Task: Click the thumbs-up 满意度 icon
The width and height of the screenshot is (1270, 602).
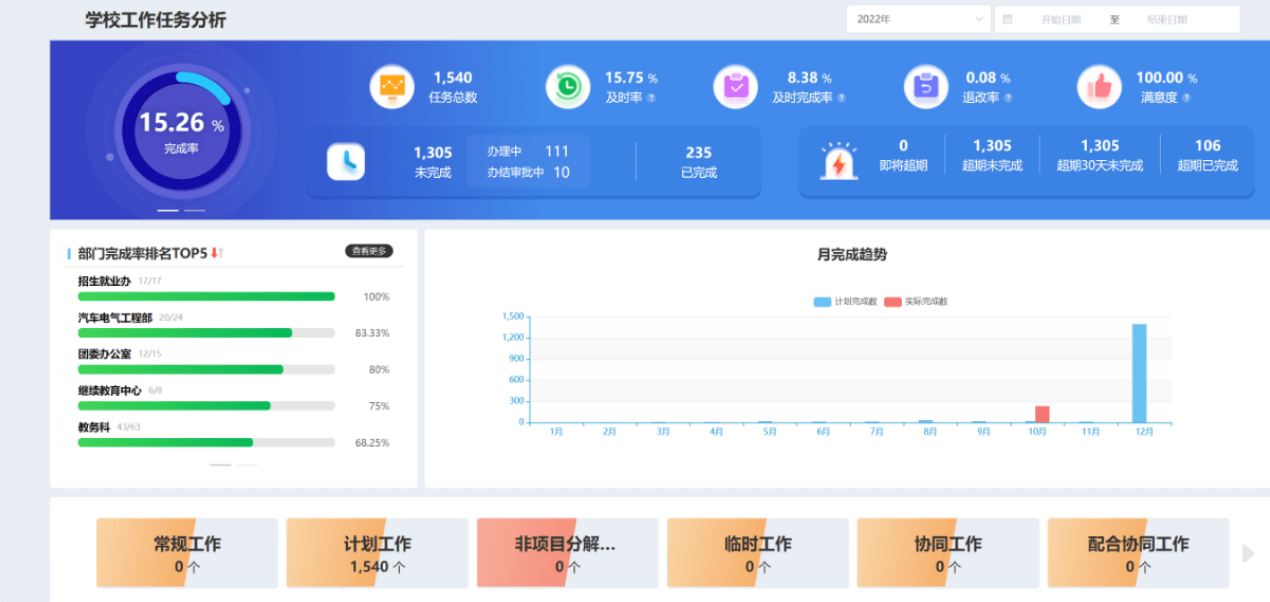Action: 1099,87
